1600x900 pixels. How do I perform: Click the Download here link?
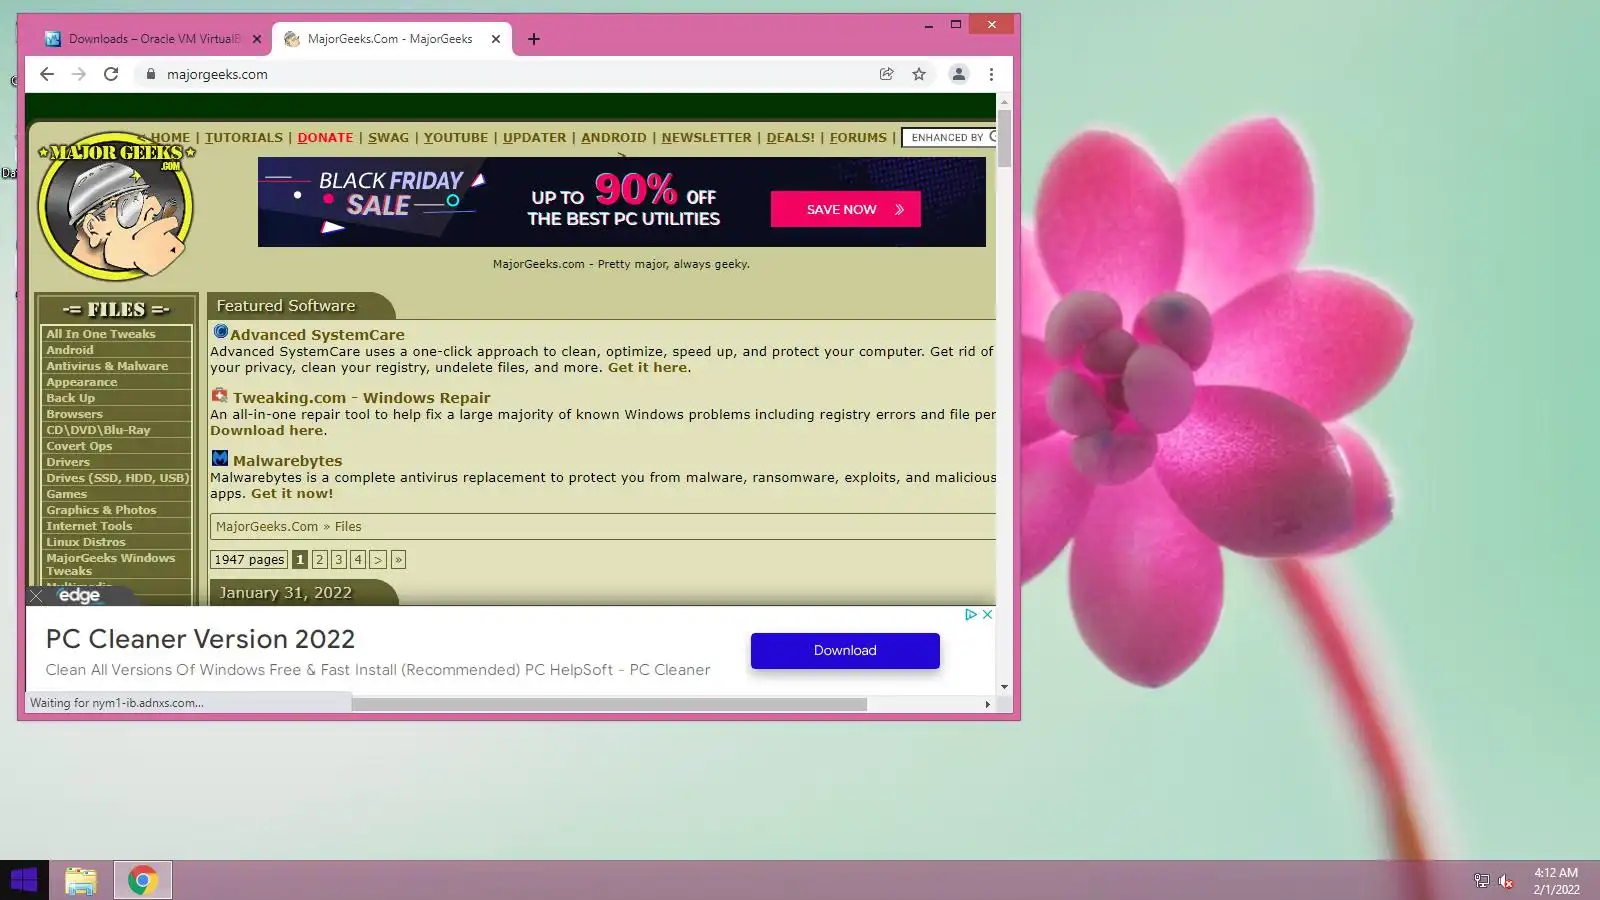point(266,431)
